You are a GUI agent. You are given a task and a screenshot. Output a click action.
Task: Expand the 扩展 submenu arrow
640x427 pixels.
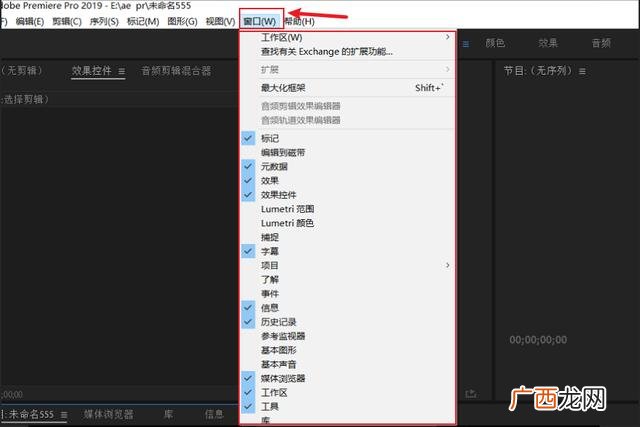coord(448,69)
